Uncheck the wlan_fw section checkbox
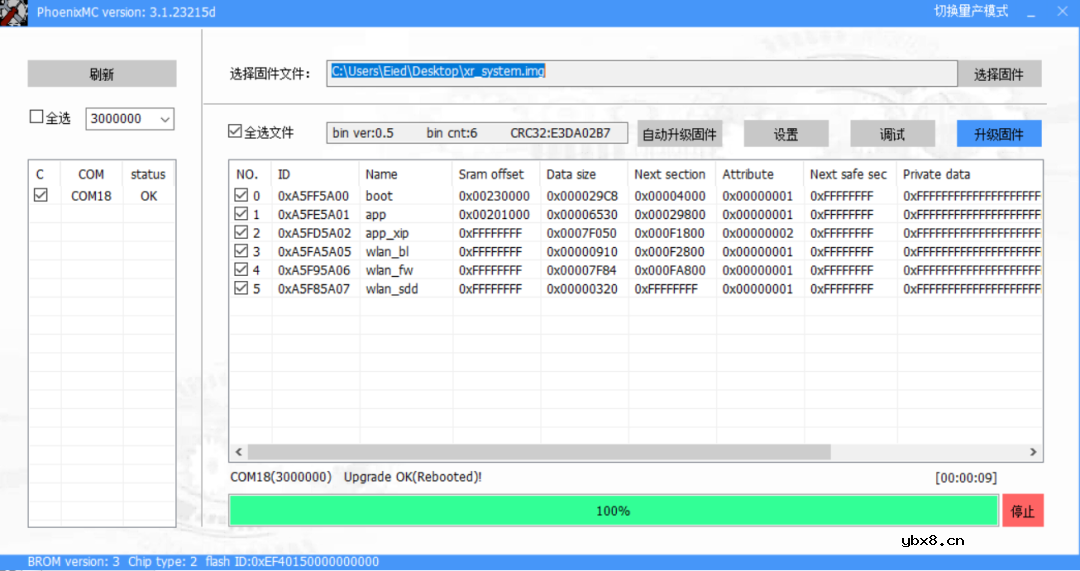 [x=241, y=270]
